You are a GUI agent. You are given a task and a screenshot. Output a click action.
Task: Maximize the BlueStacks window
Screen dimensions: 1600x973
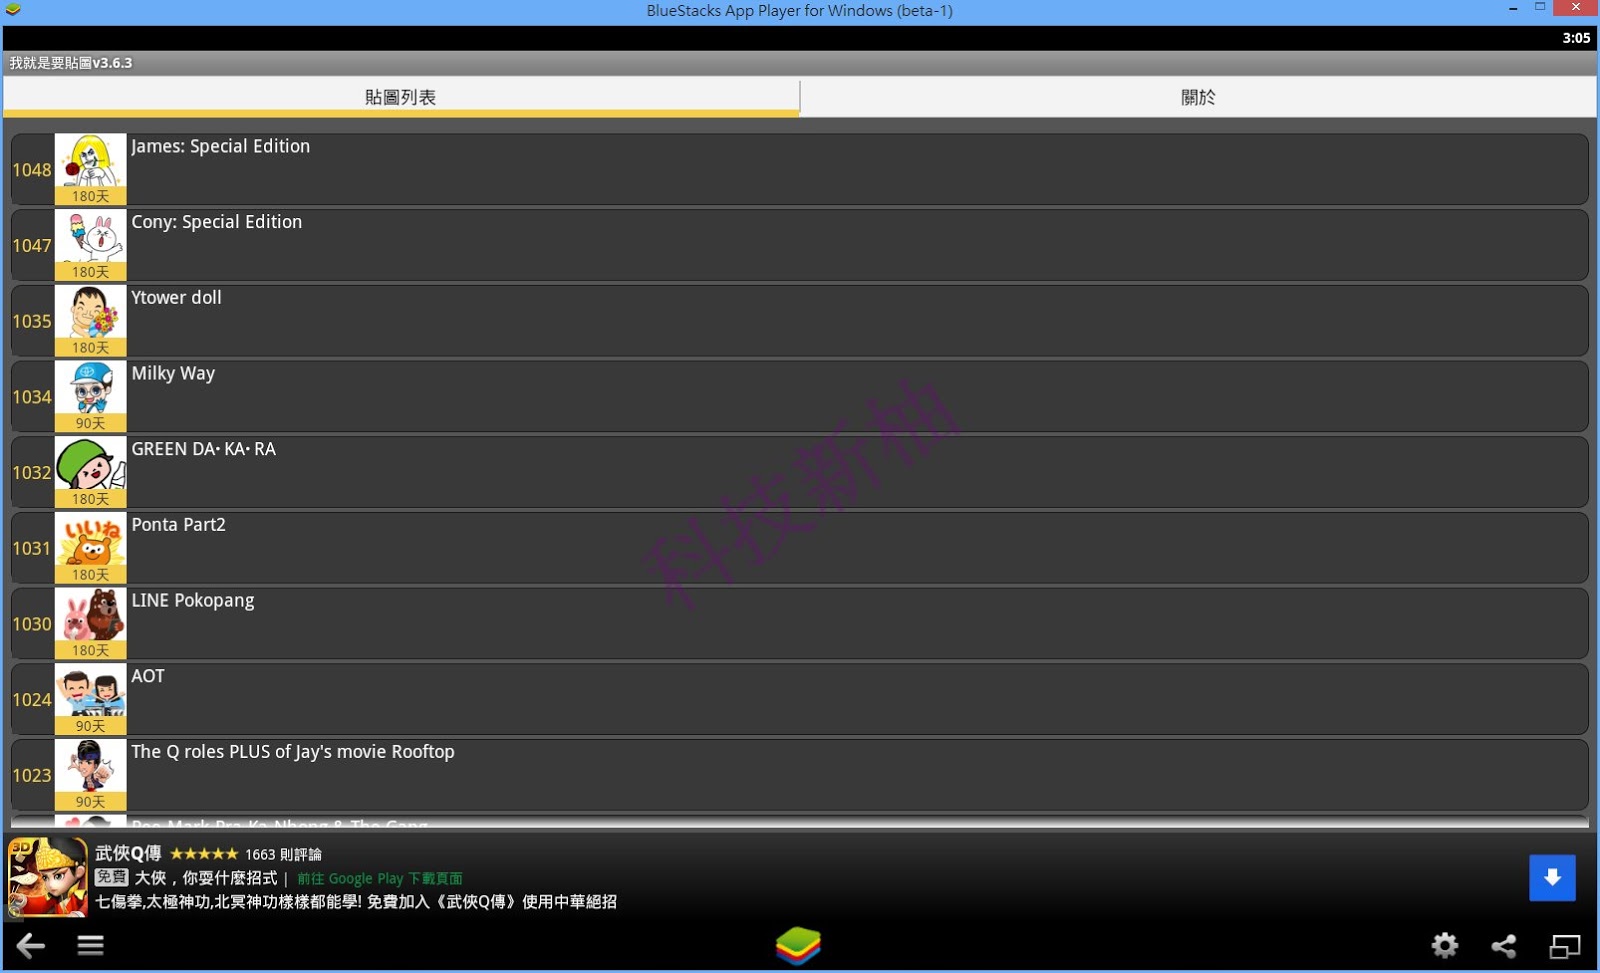coord(1540,8)
